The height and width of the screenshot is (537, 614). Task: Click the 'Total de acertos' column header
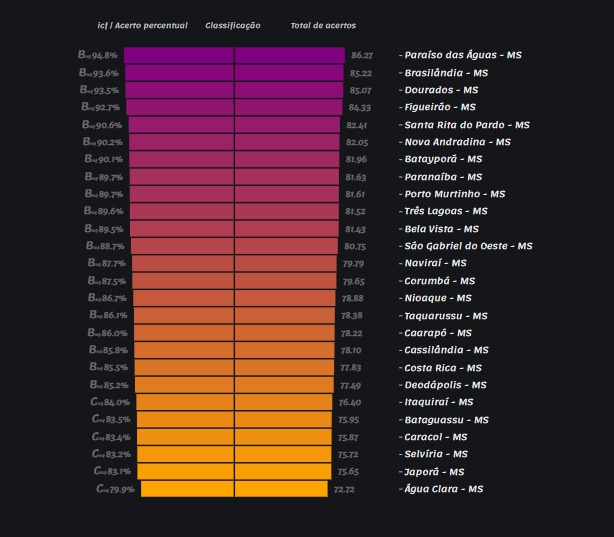322,25
